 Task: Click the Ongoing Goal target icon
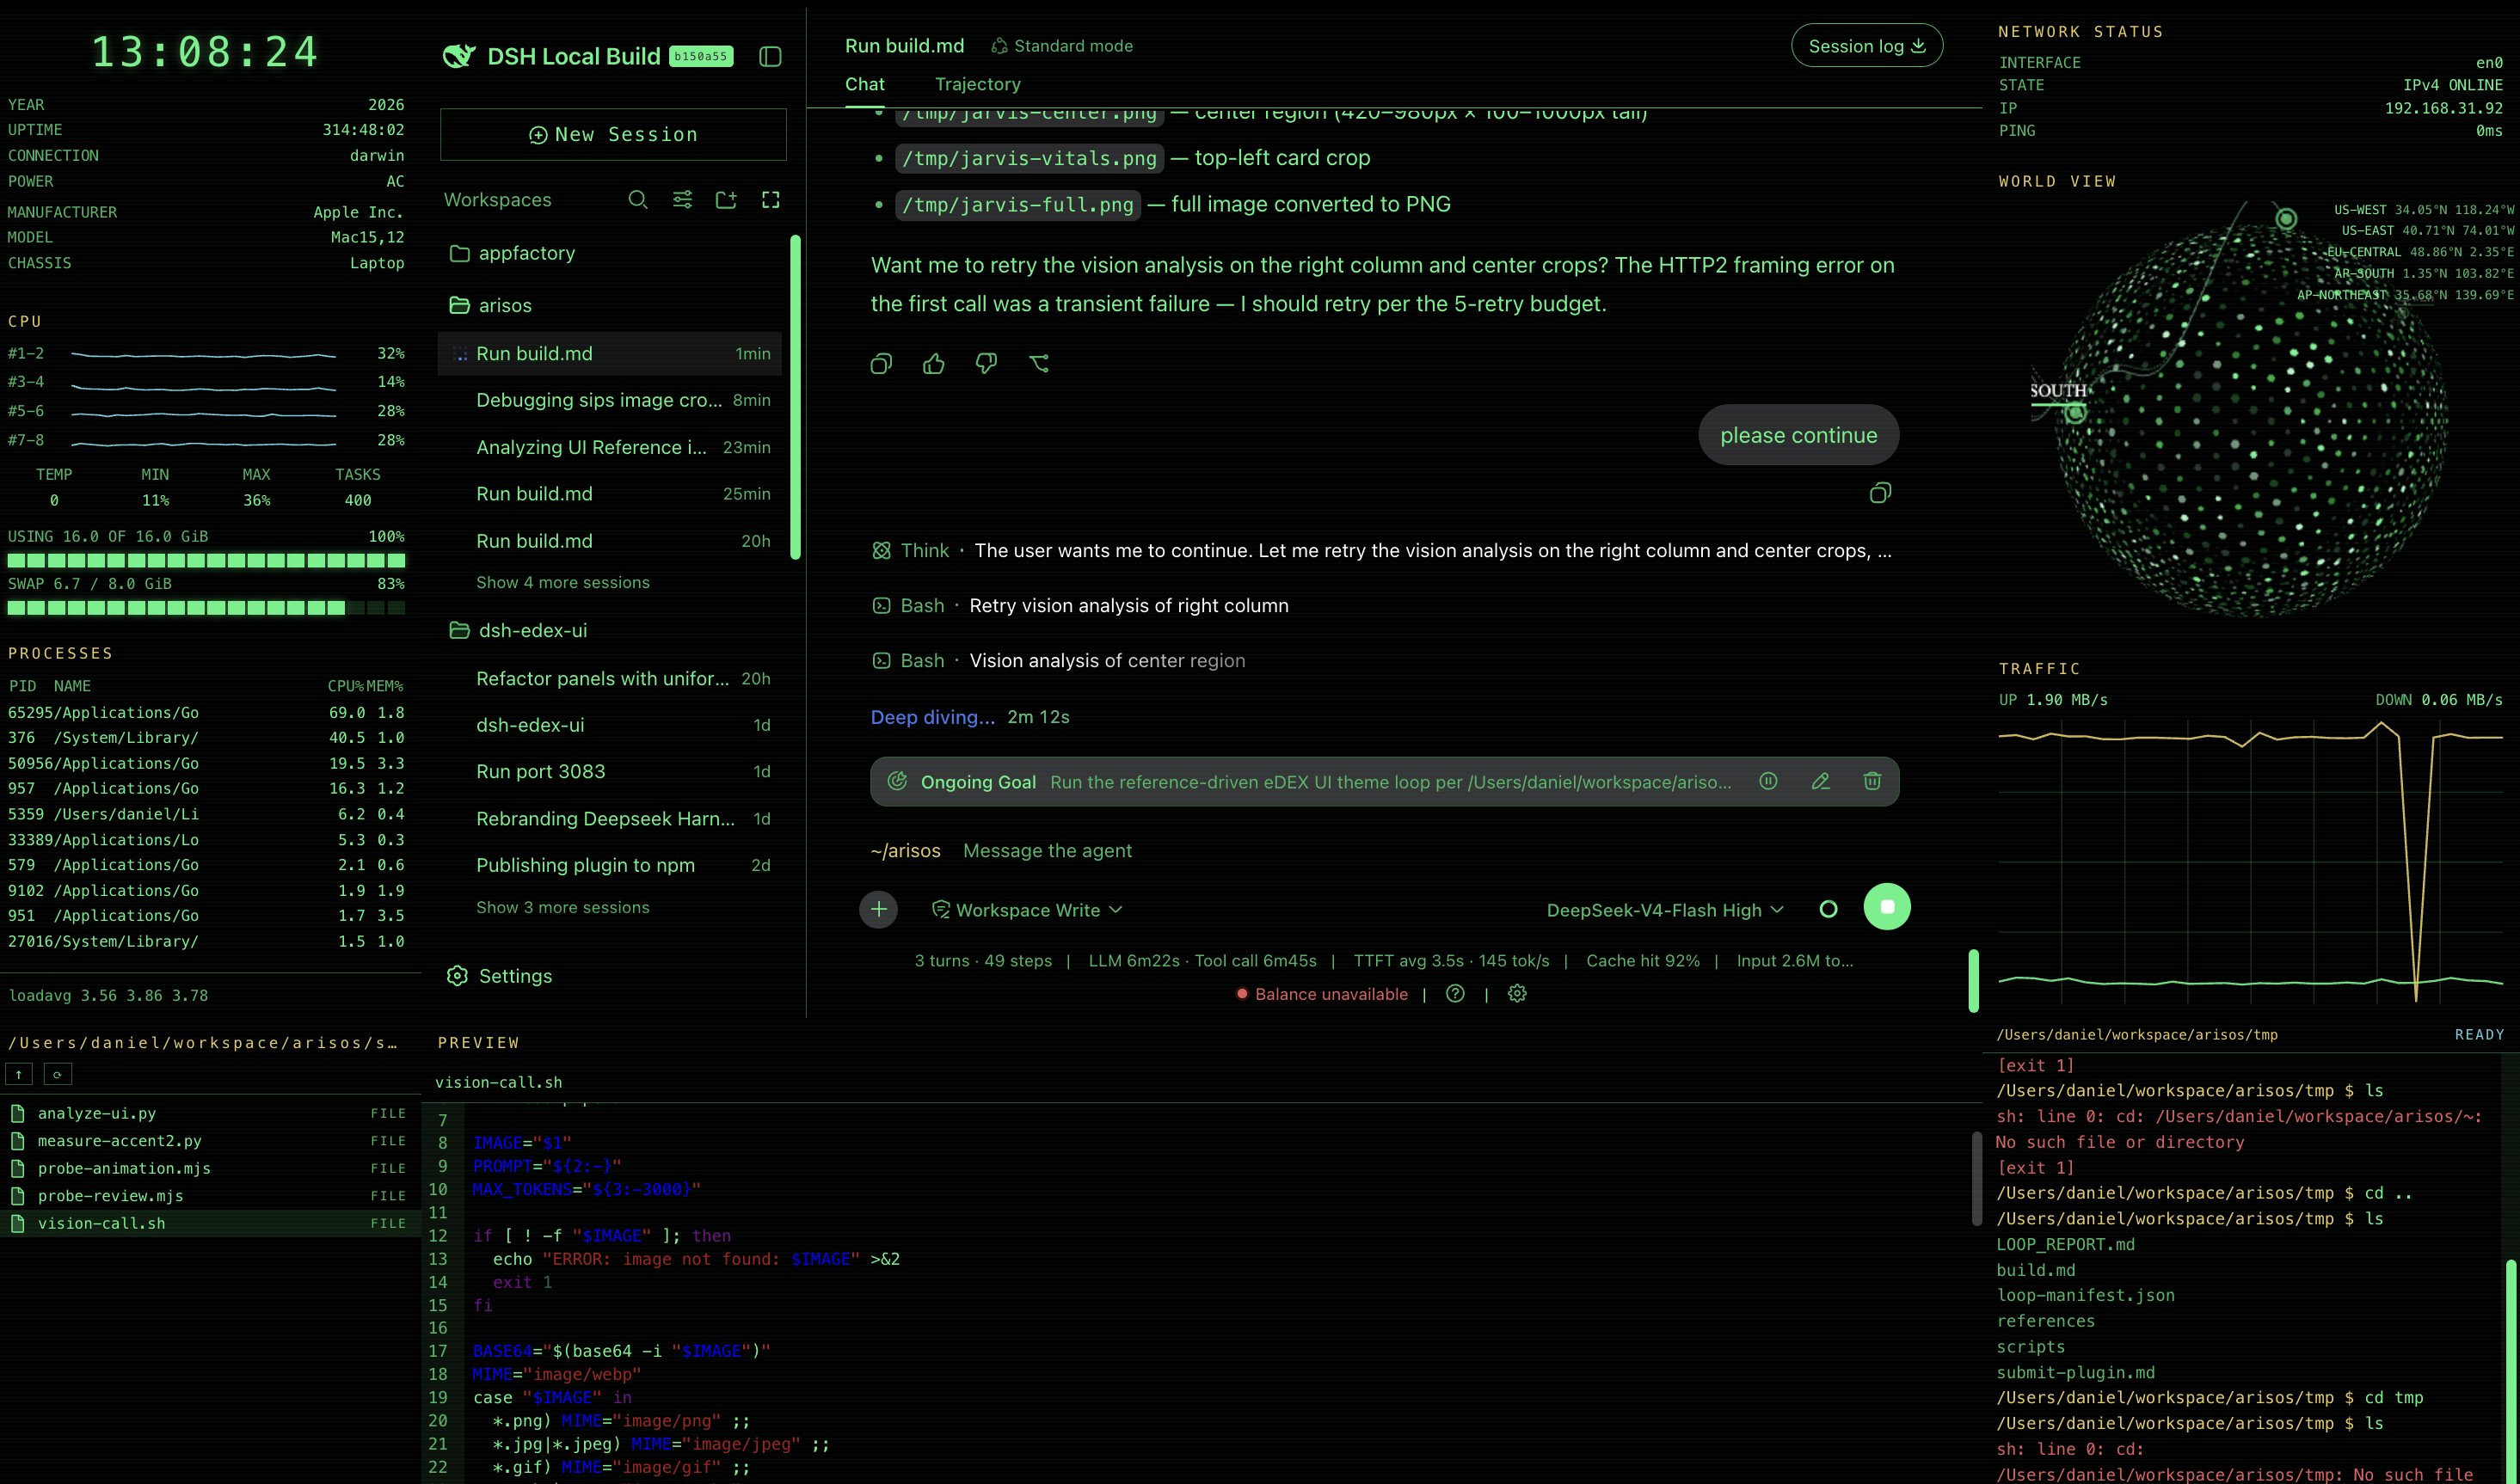click(897, 781)
